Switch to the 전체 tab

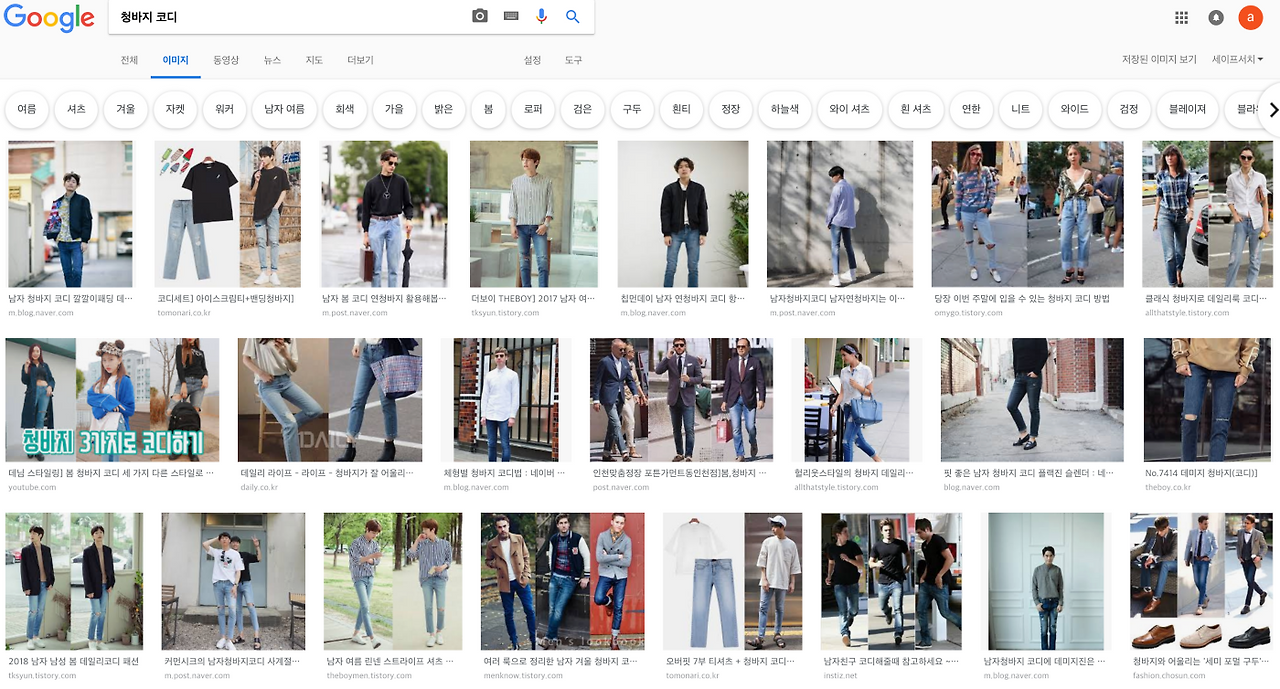[129, 60]
